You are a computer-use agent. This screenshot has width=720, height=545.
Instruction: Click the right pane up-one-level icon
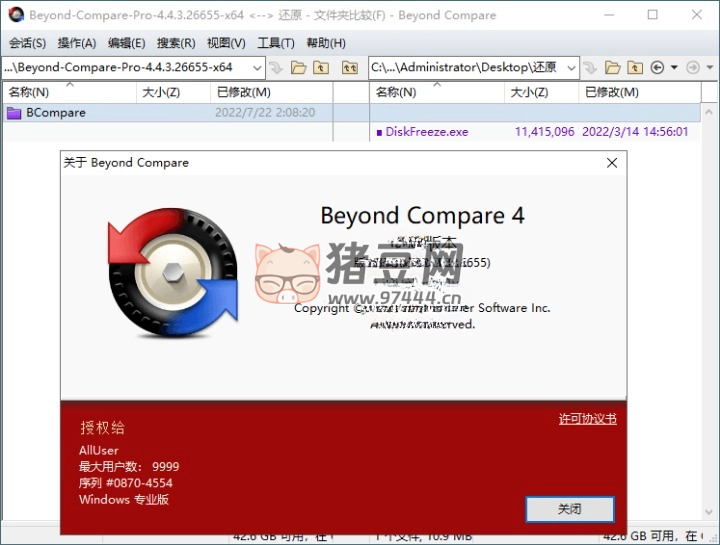pos(636,68)
